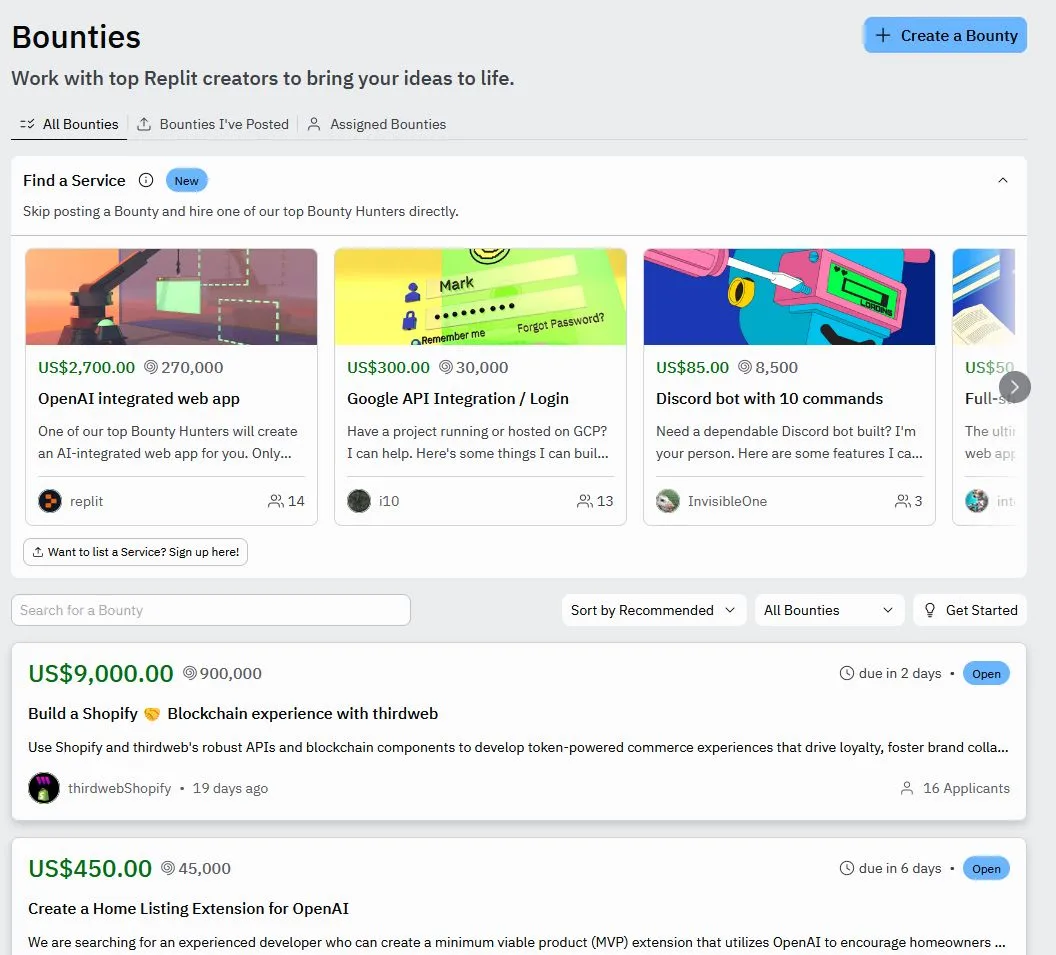Click Want to list a Service? Sign up here!
The width and height of the screenshot is (1056, 955).
point(135,552)
